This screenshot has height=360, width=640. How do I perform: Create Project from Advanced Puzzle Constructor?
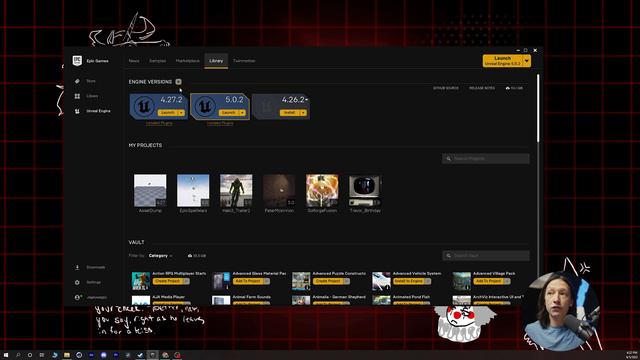(328, 281)
